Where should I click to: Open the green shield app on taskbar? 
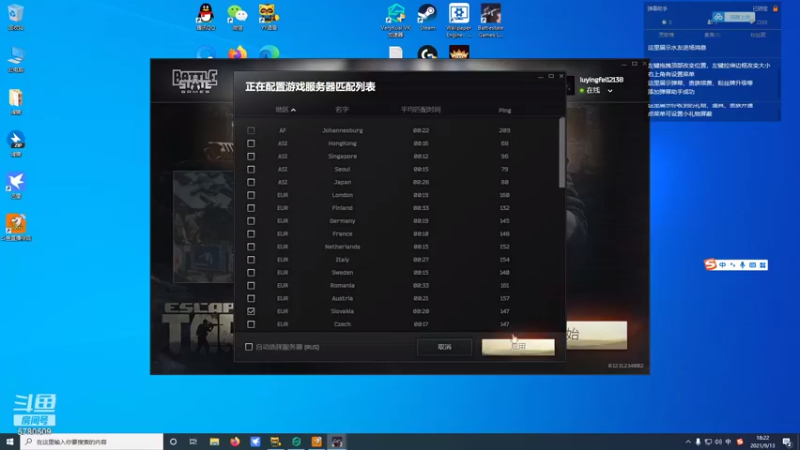pyautogui.click(x=296, y=441)
